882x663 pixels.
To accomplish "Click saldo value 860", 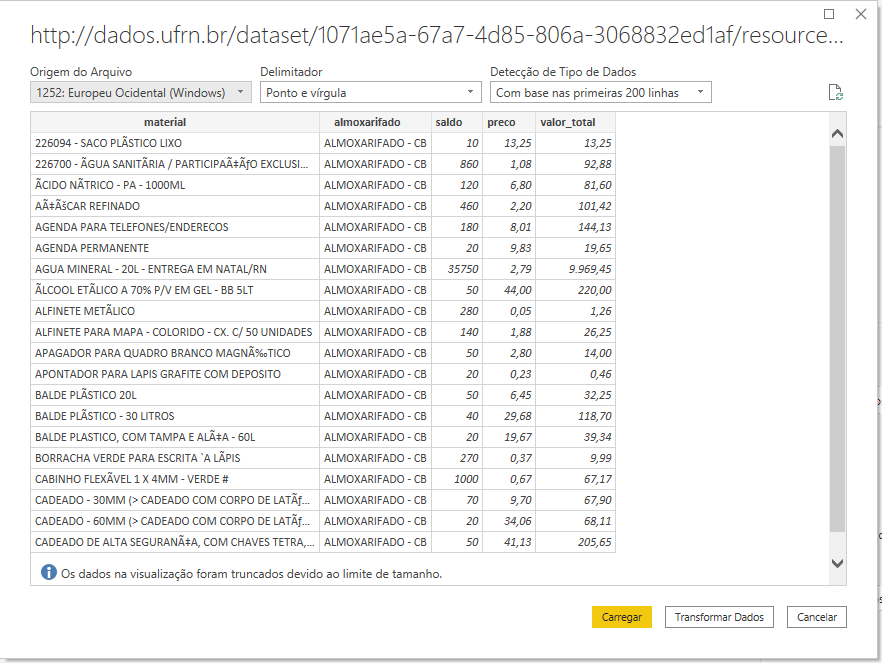I will pyautogui.click(x=457, y=164).
